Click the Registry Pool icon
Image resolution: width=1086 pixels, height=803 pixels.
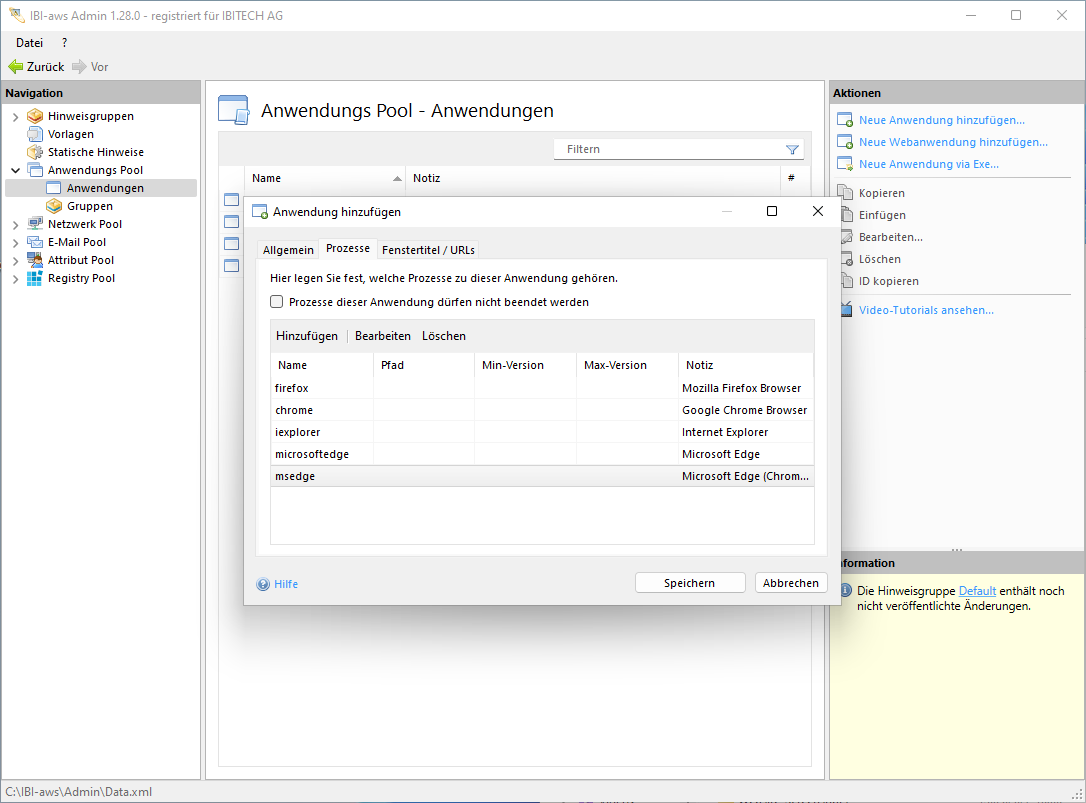click(35, 278)
